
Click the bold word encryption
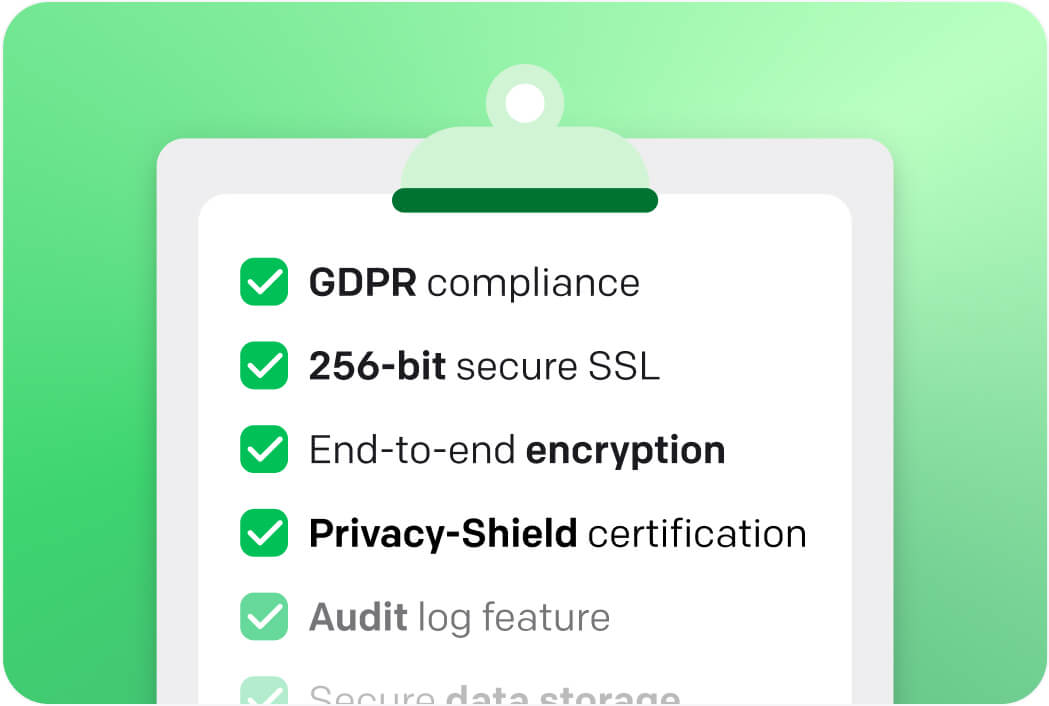coord(625,451)
